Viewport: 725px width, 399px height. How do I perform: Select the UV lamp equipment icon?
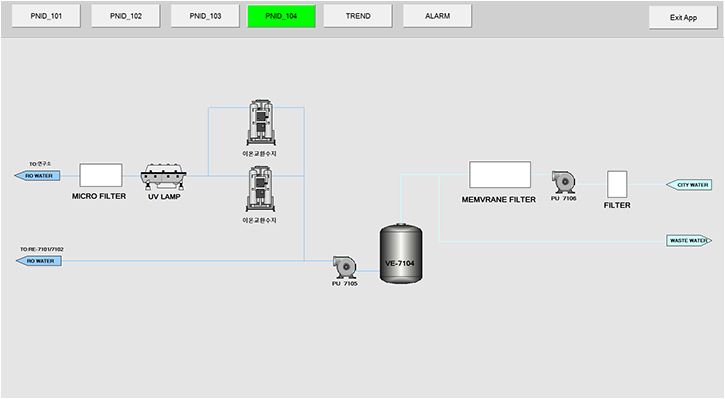(x=163, y=176)
